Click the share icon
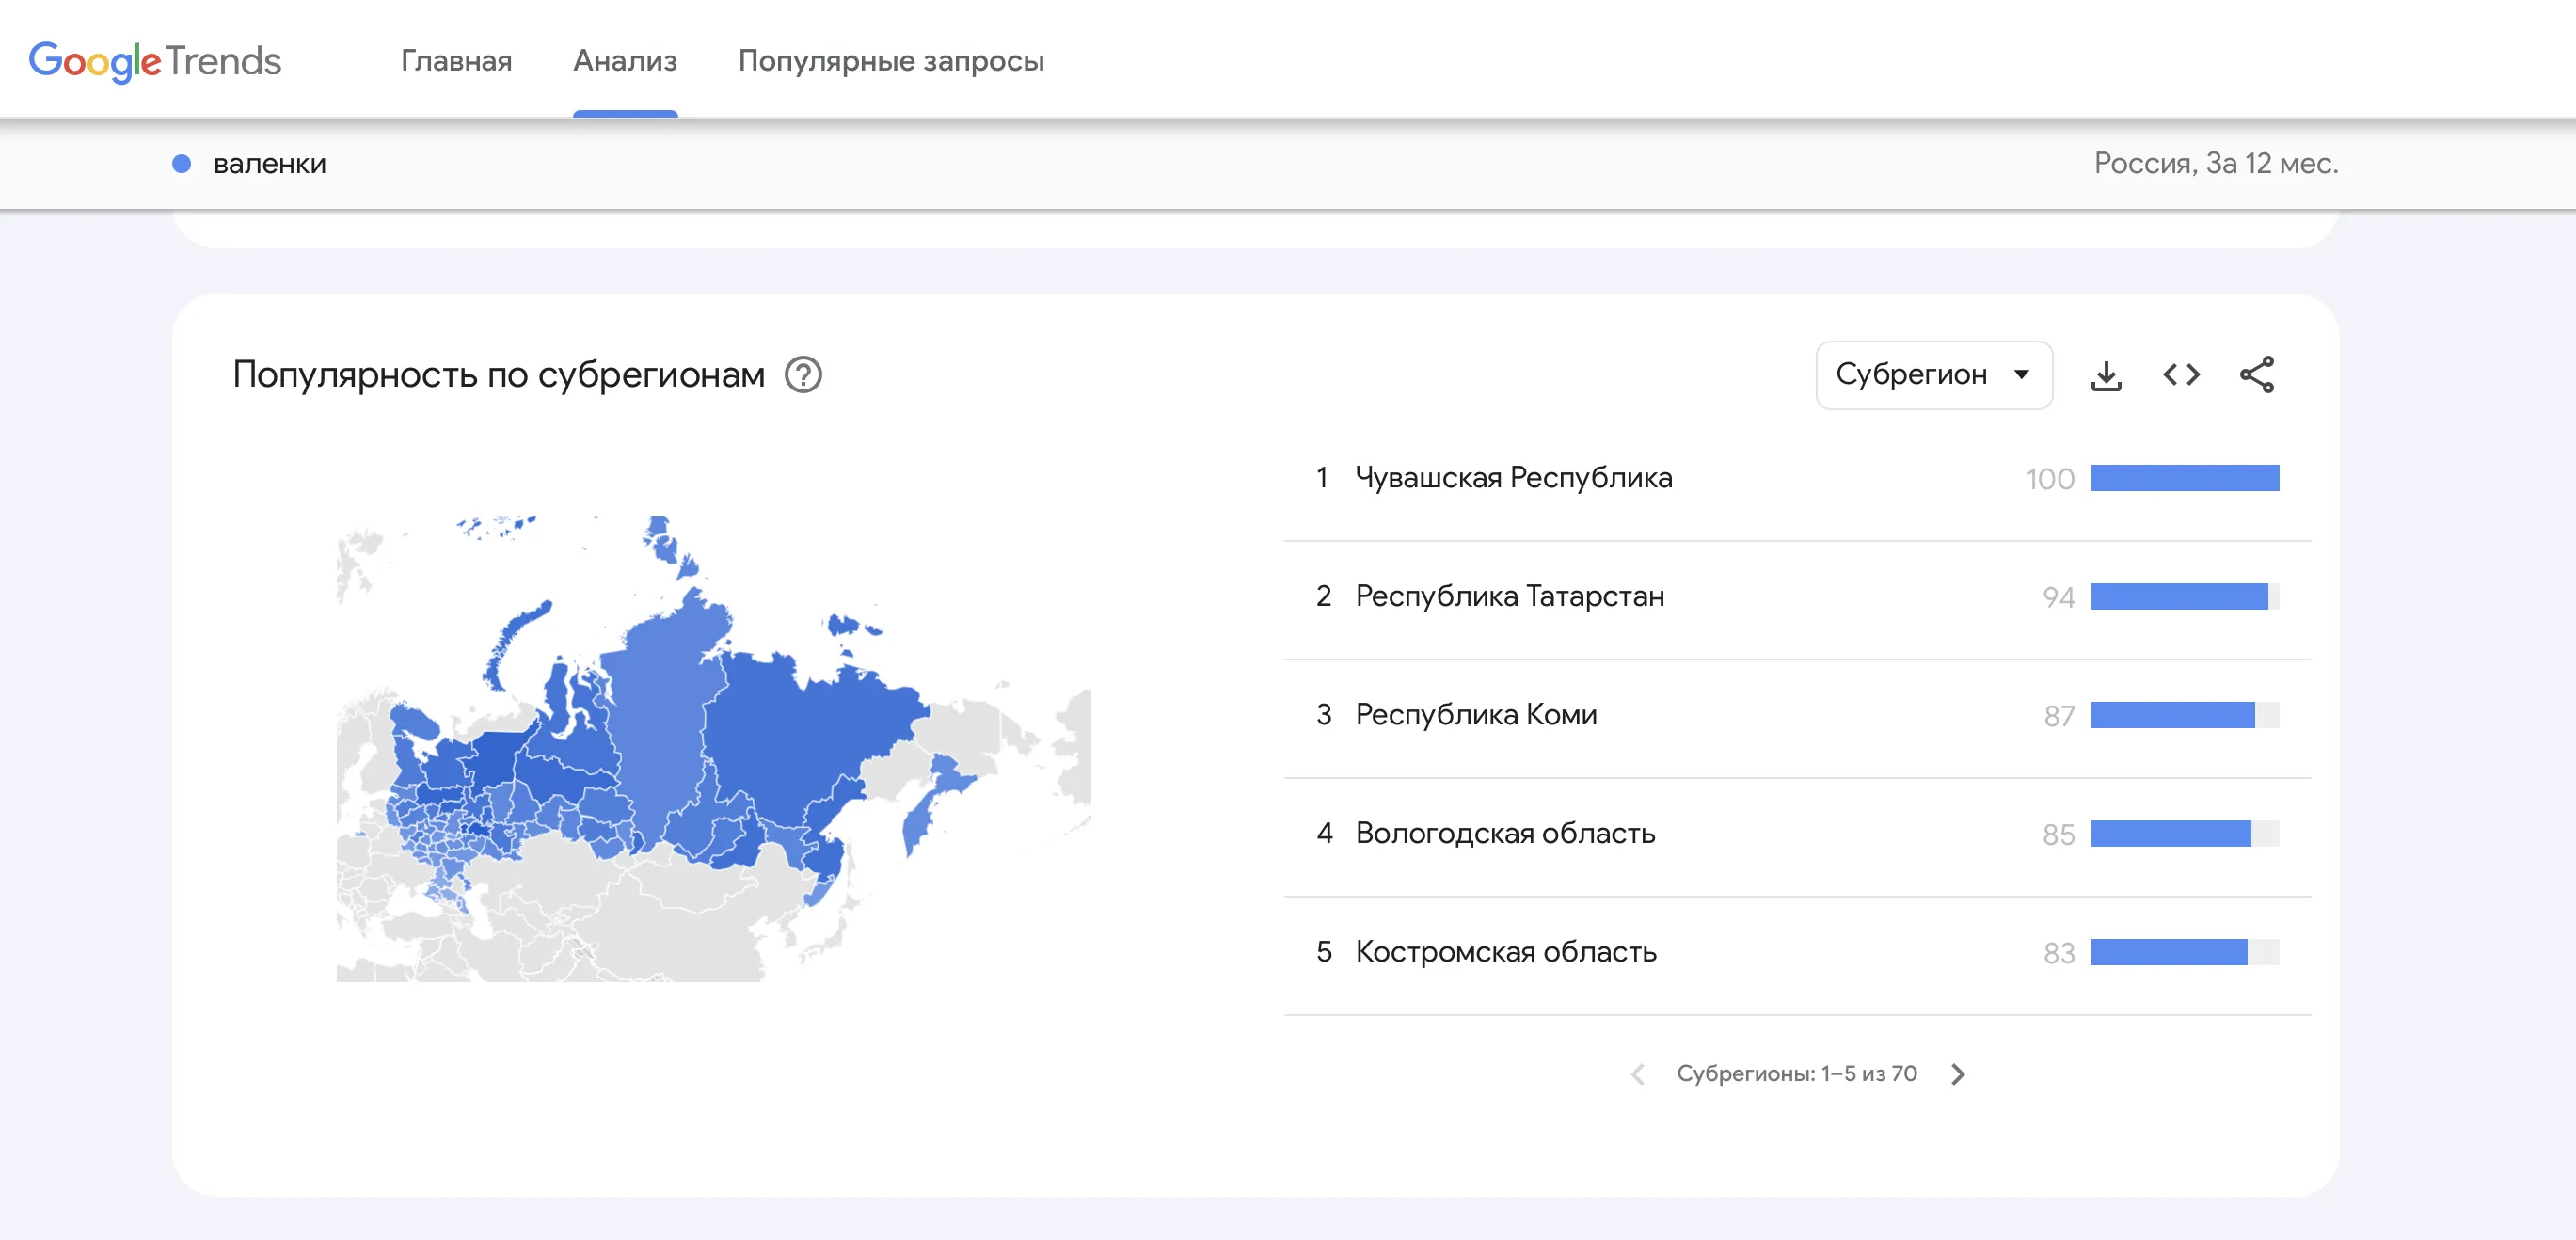The height and width of the screenshot is (1240, 2576). [x=2256, y=375]
